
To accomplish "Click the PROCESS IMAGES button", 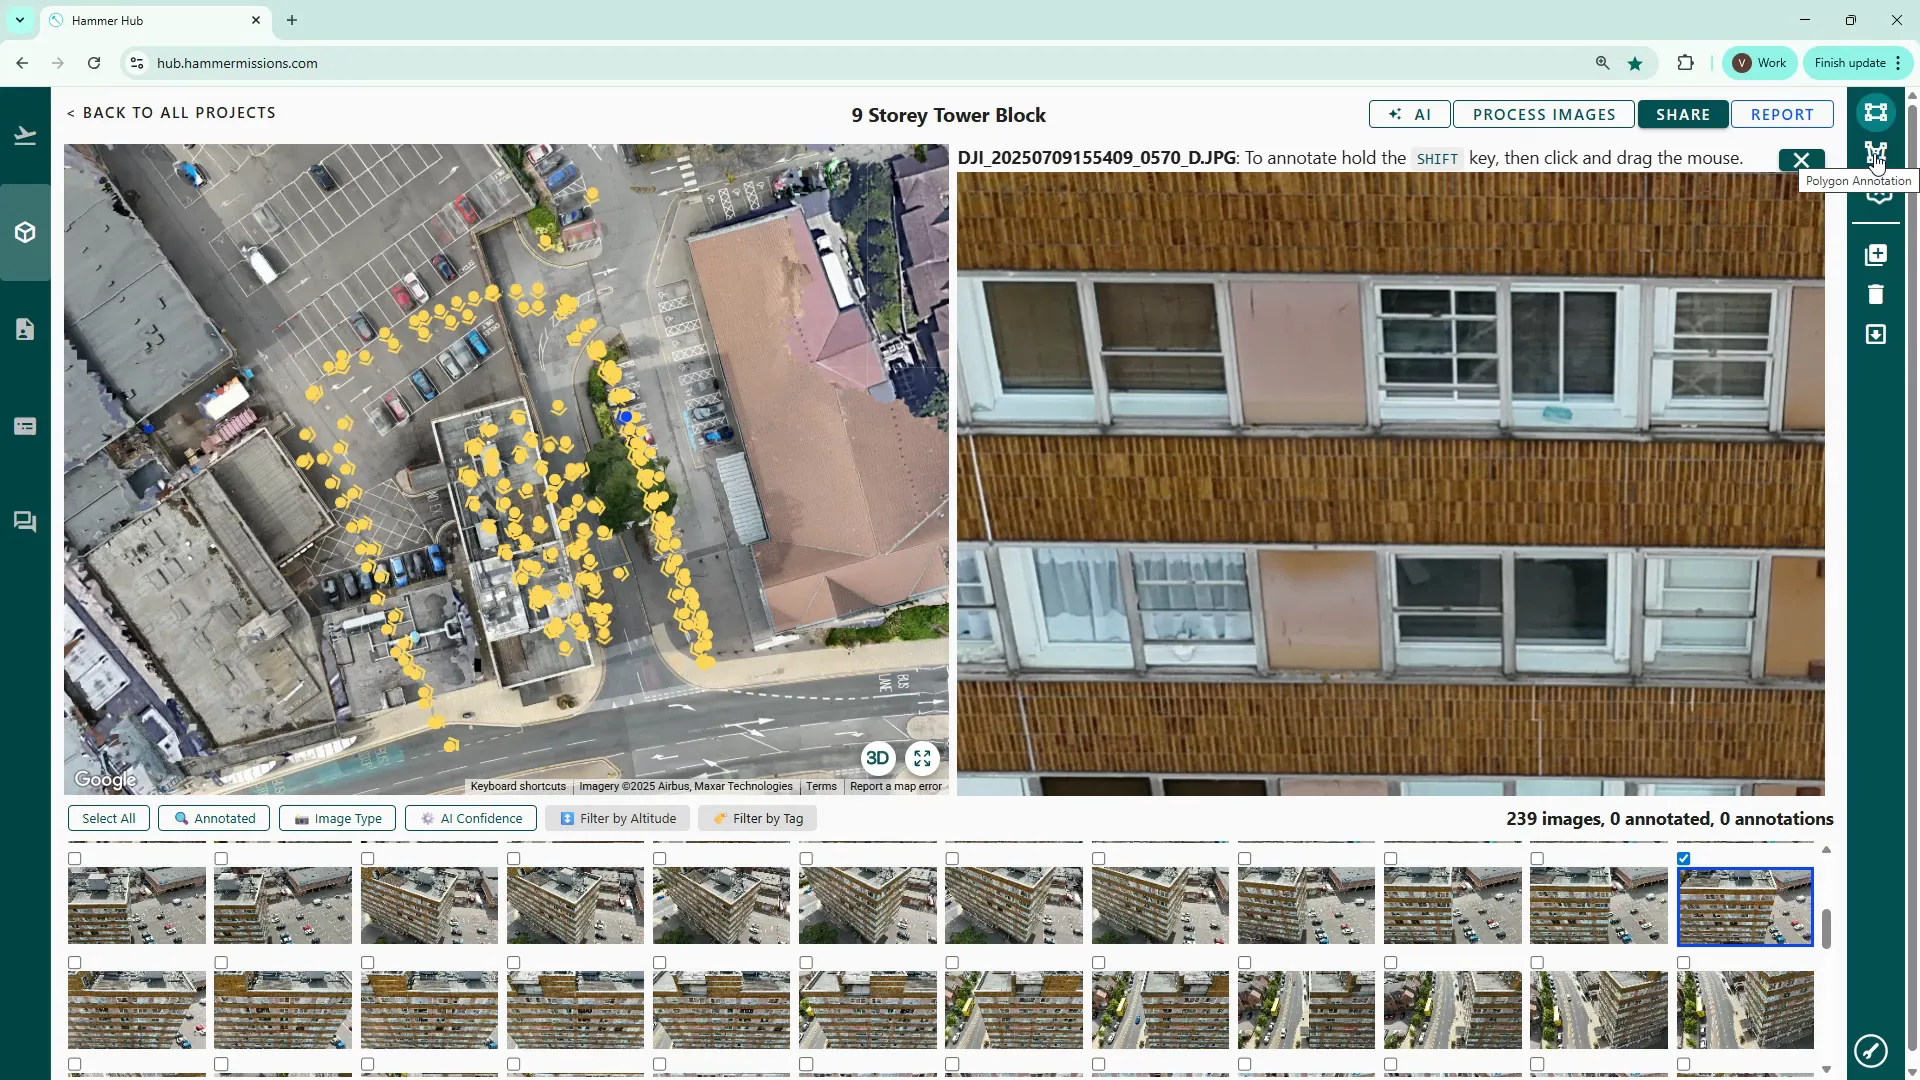I will point(1543,114).
